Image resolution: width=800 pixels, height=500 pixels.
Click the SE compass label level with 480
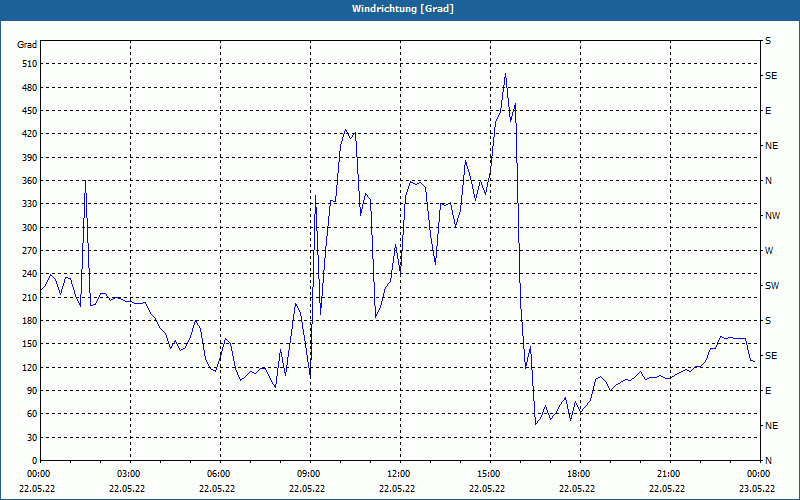point(771,76)
